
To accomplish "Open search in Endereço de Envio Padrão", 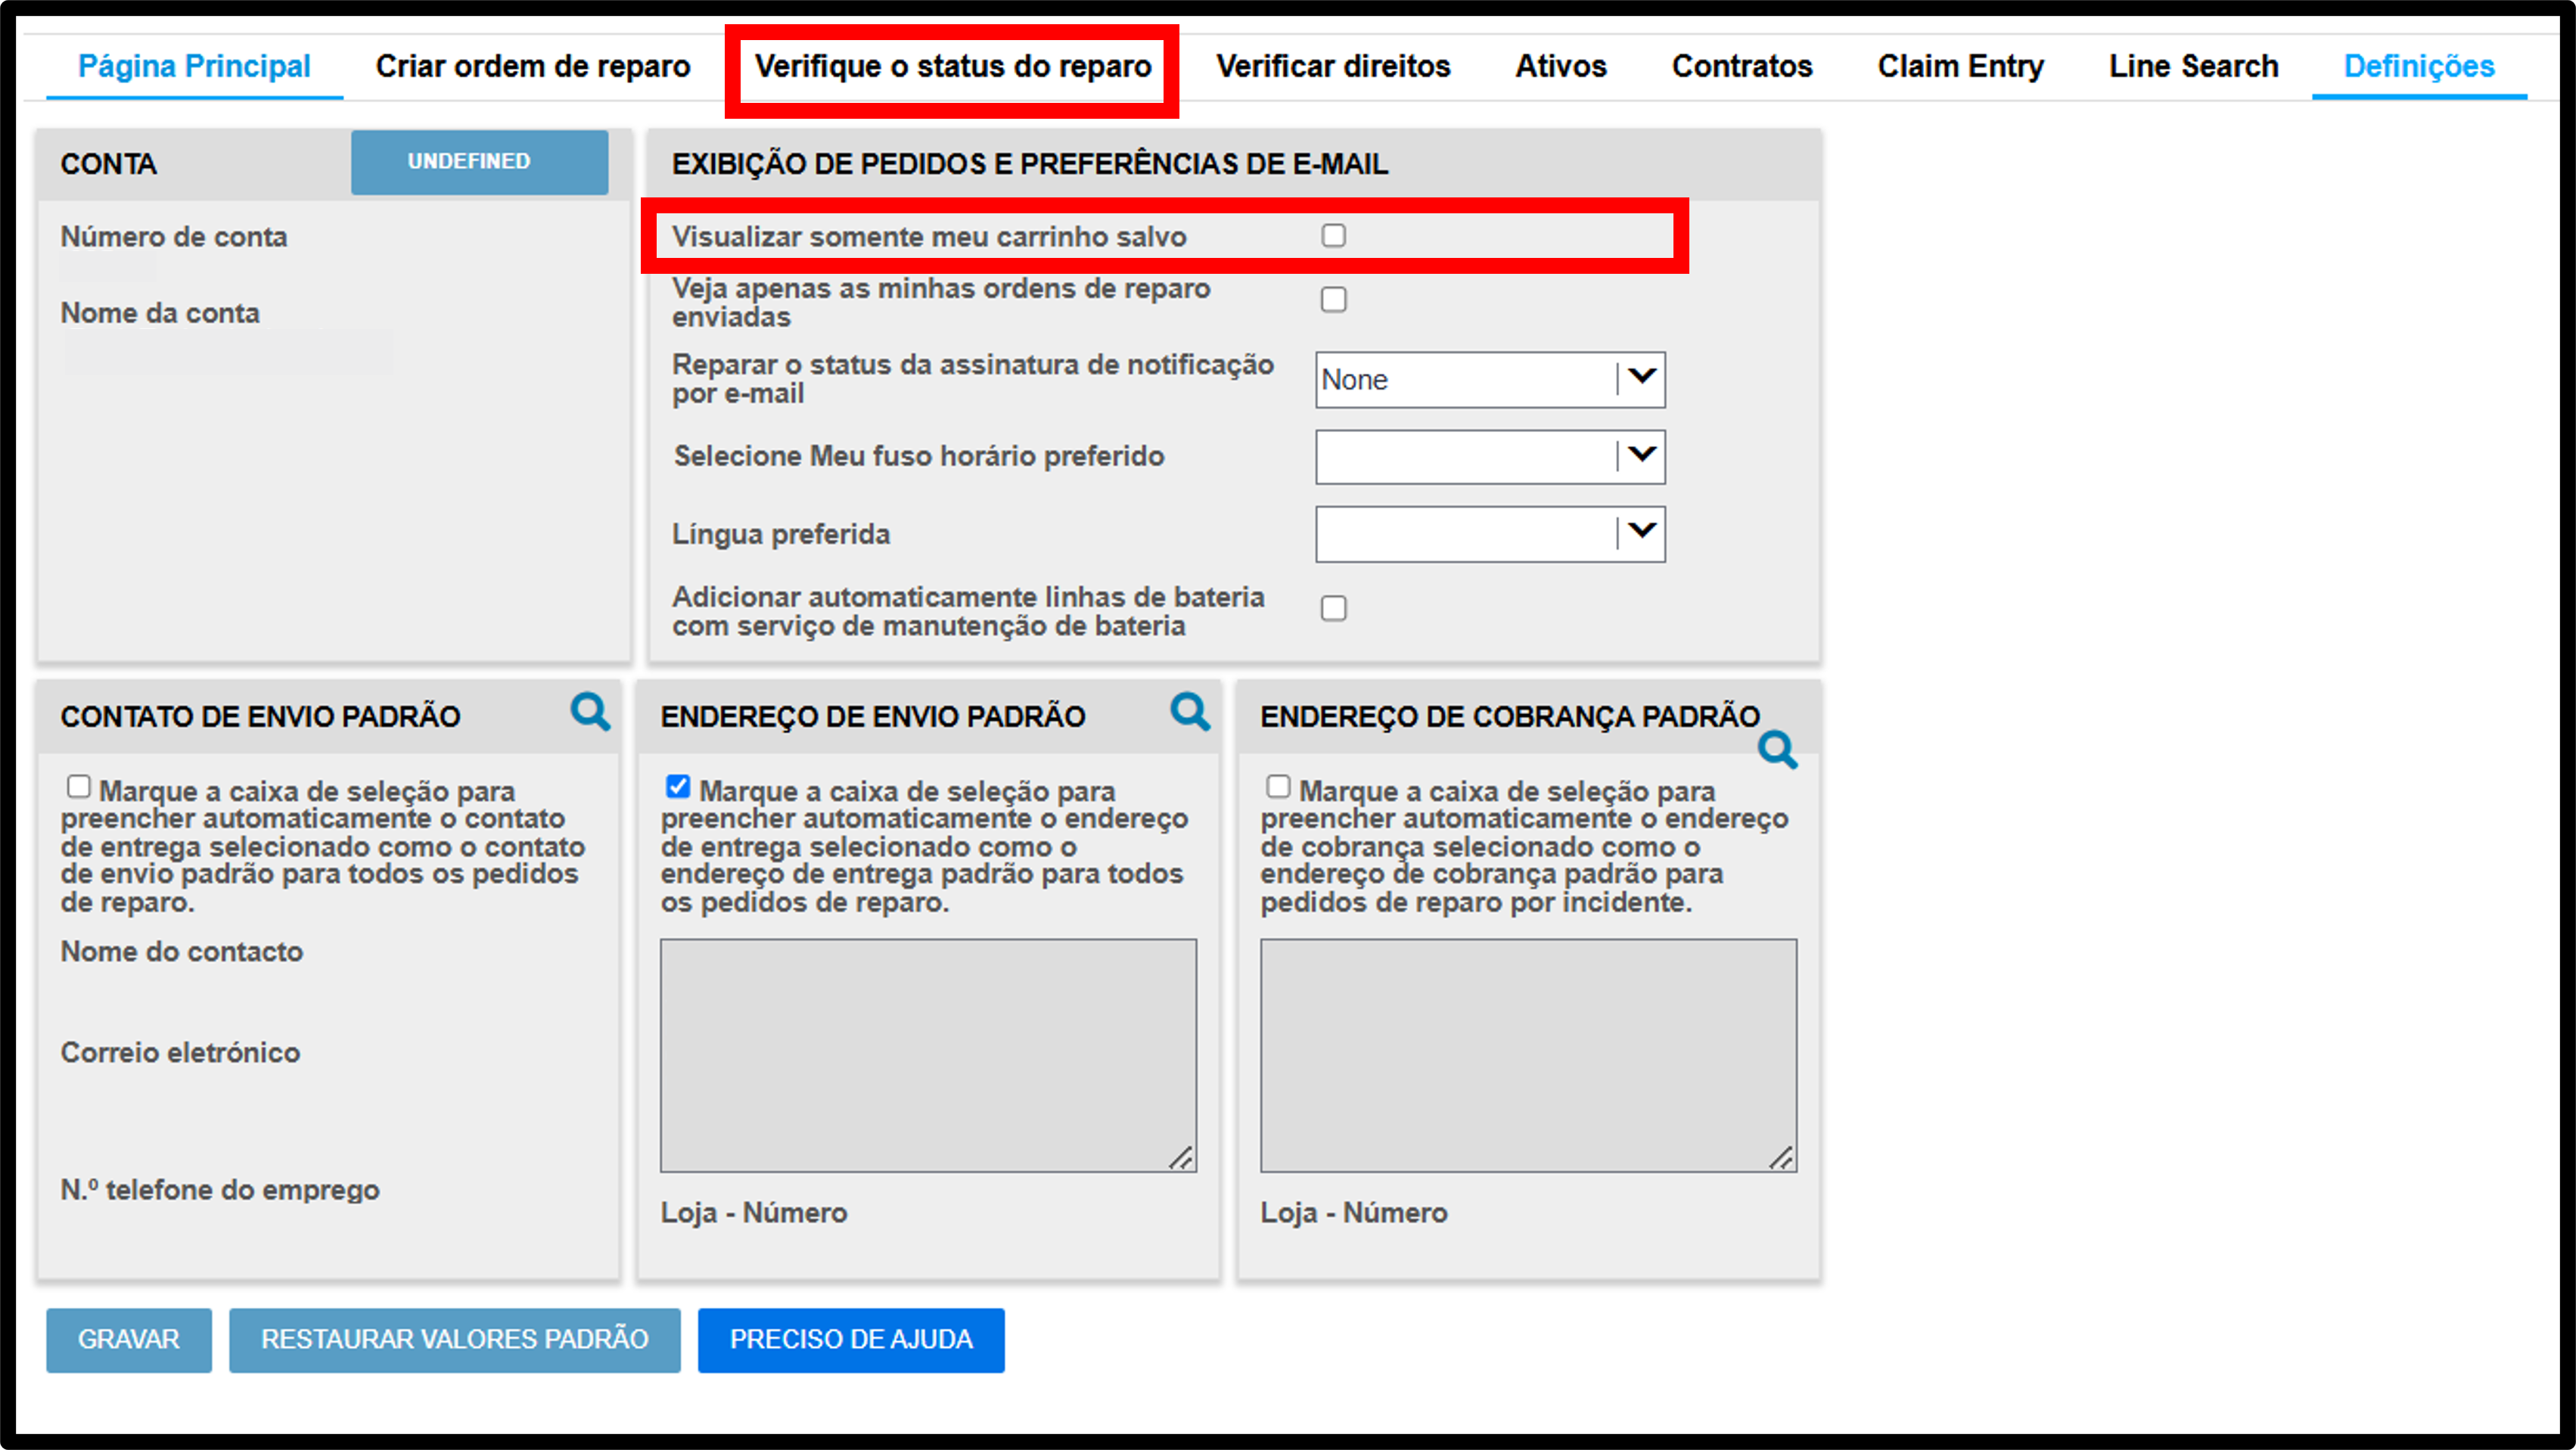I will pyautogui.click(x=1190, y=712).
